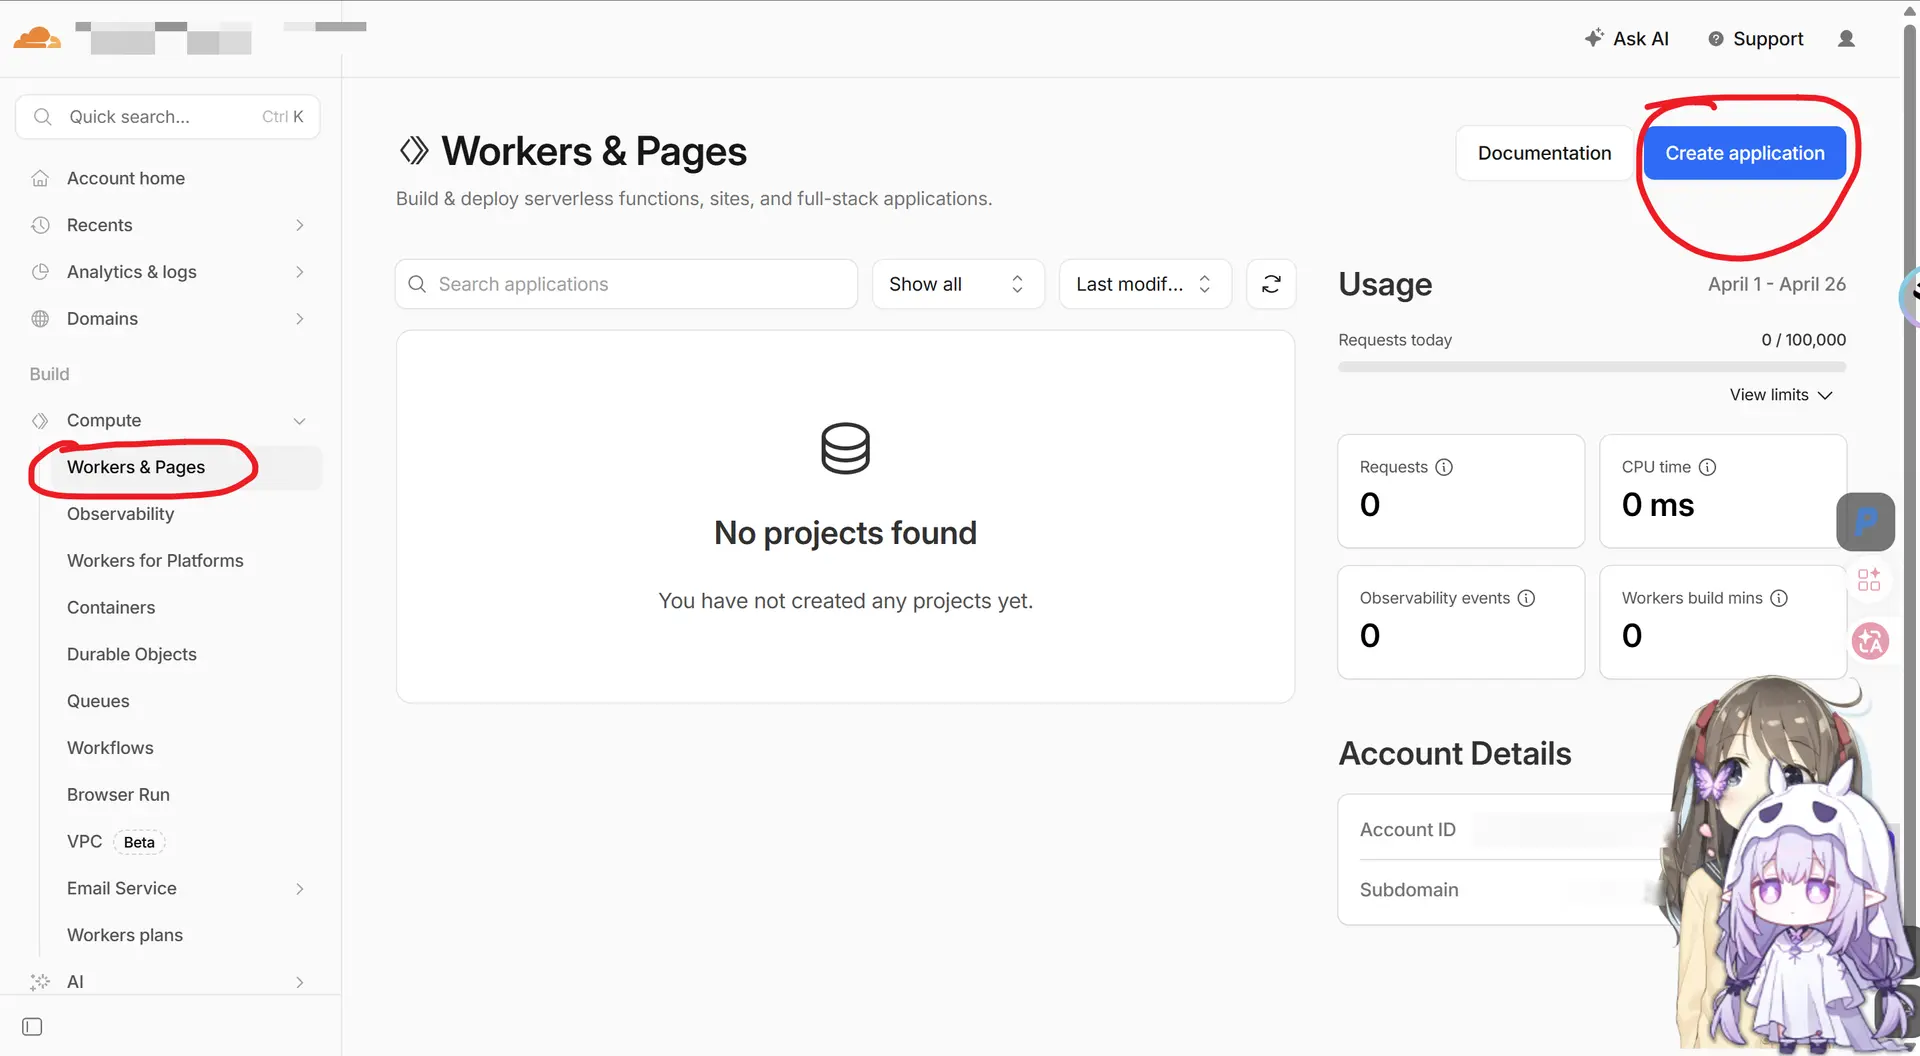Image resolution: width=1920 pixels, height=1056 pixels.
Task: Go to Observability
Action: [x=120, y=514]
